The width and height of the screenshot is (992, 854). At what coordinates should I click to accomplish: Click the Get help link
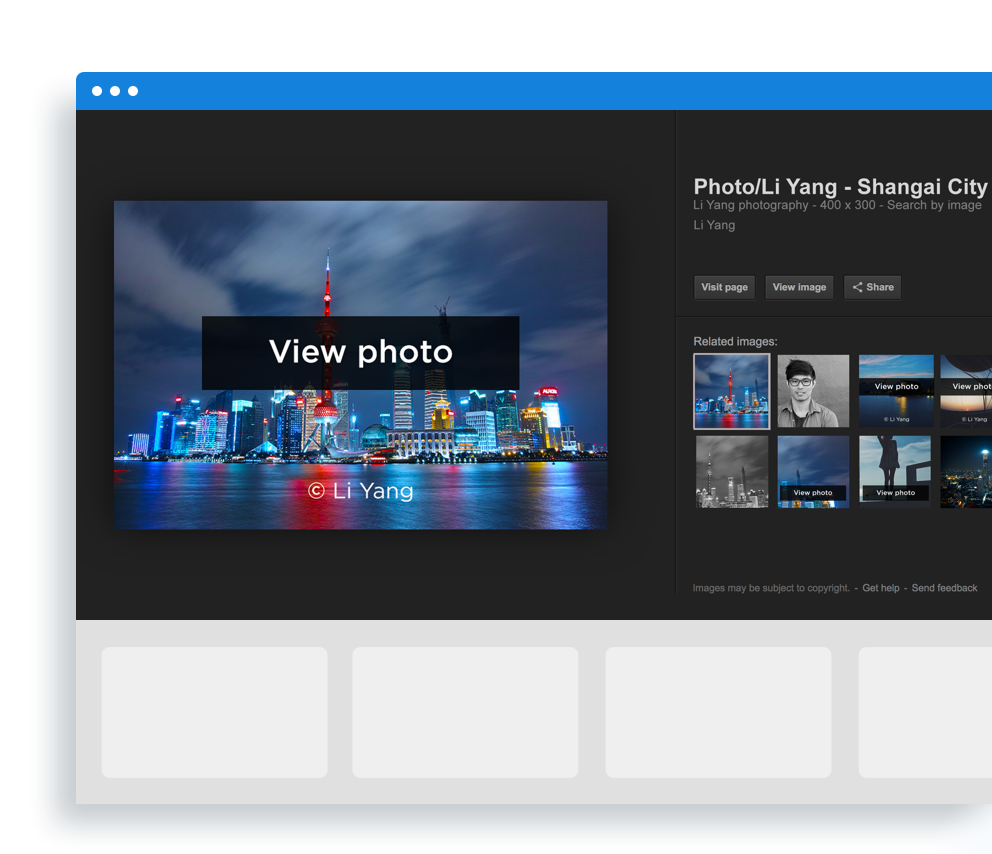[880, 588]
